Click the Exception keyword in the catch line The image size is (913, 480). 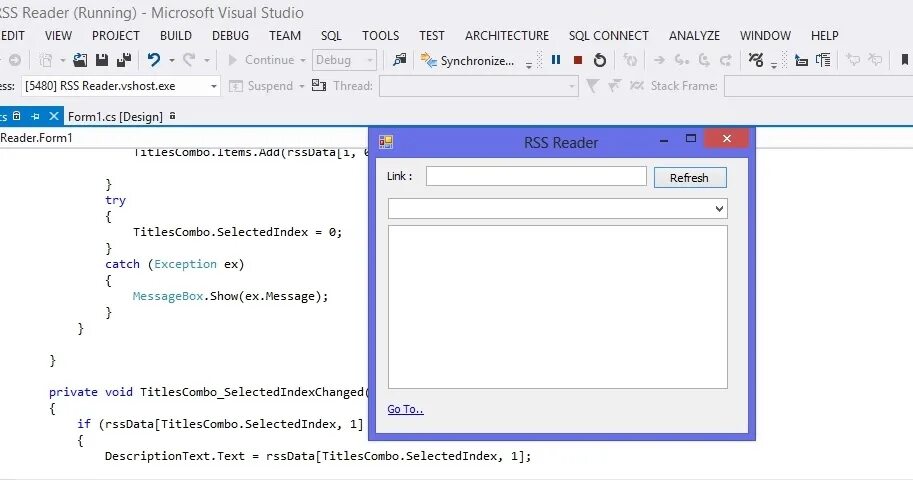click(185, 264)
